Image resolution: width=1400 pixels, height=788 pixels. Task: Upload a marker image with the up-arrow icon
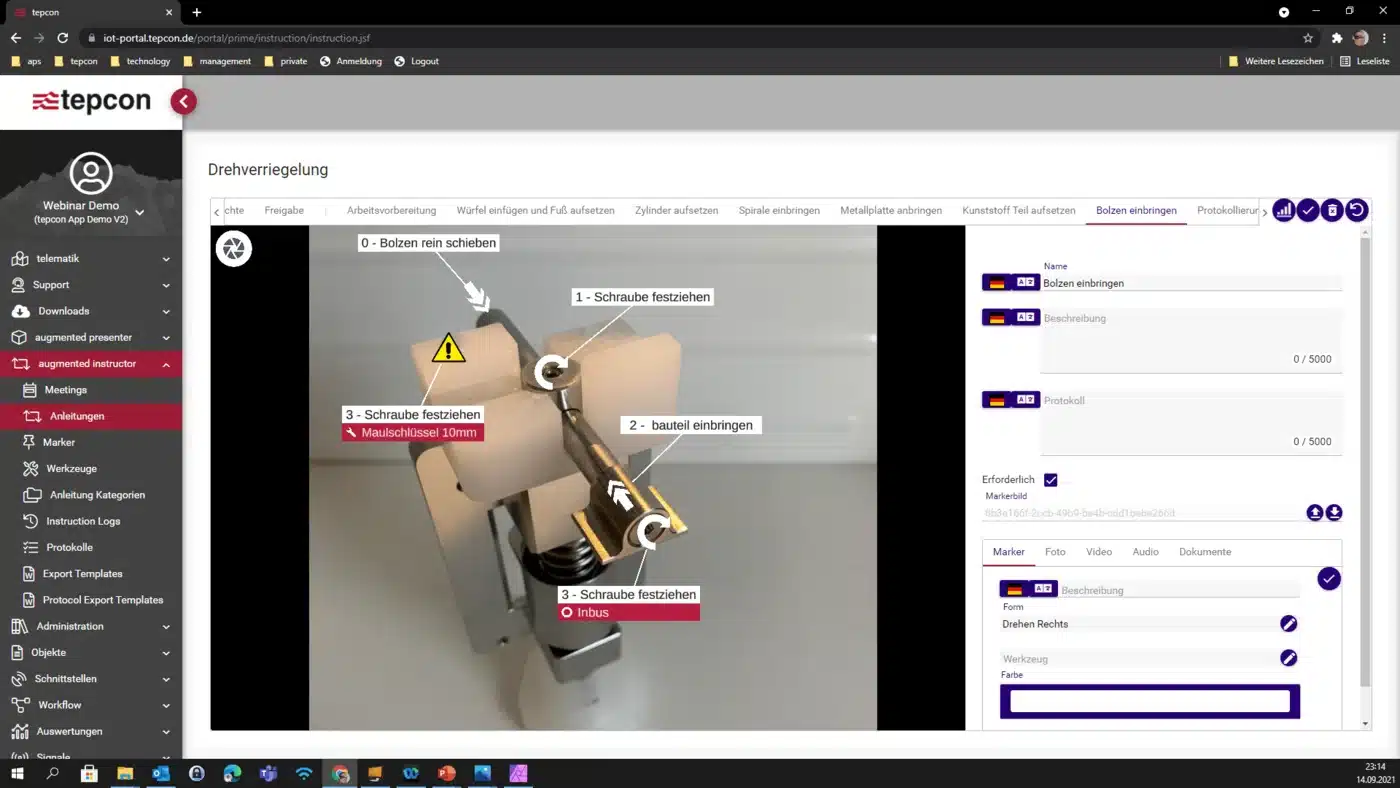[1315, 513]
